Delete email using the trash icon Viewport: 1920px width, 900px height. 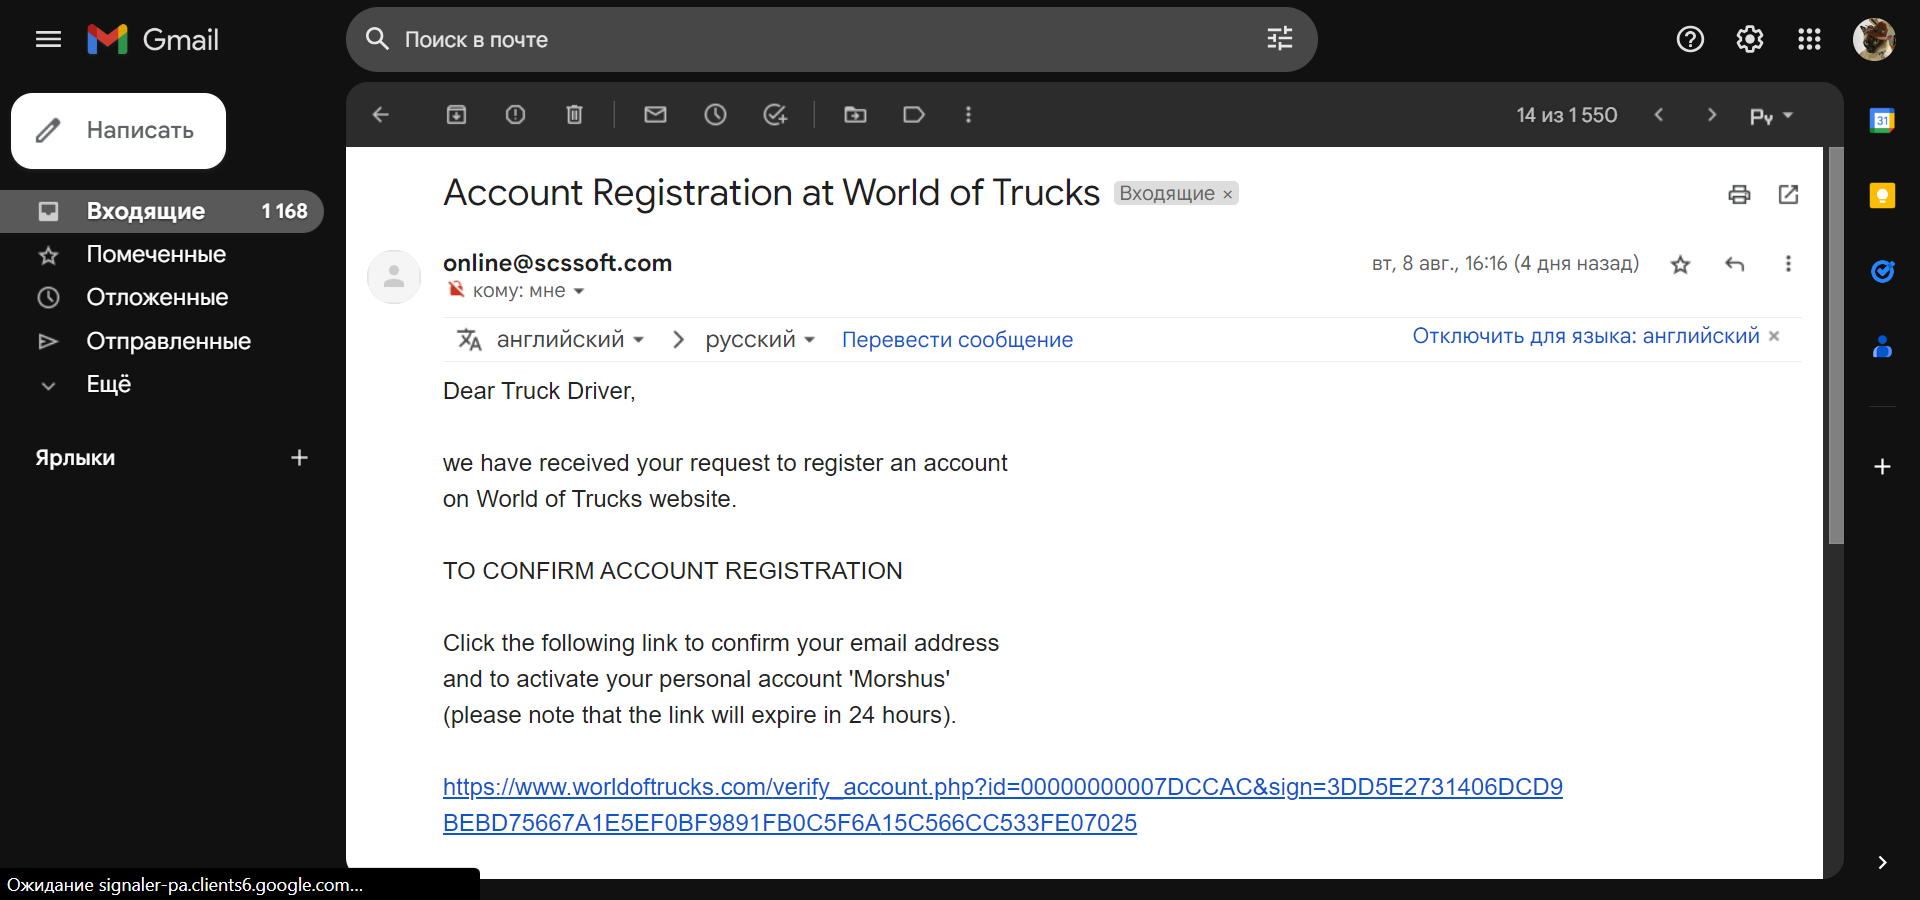574,115
